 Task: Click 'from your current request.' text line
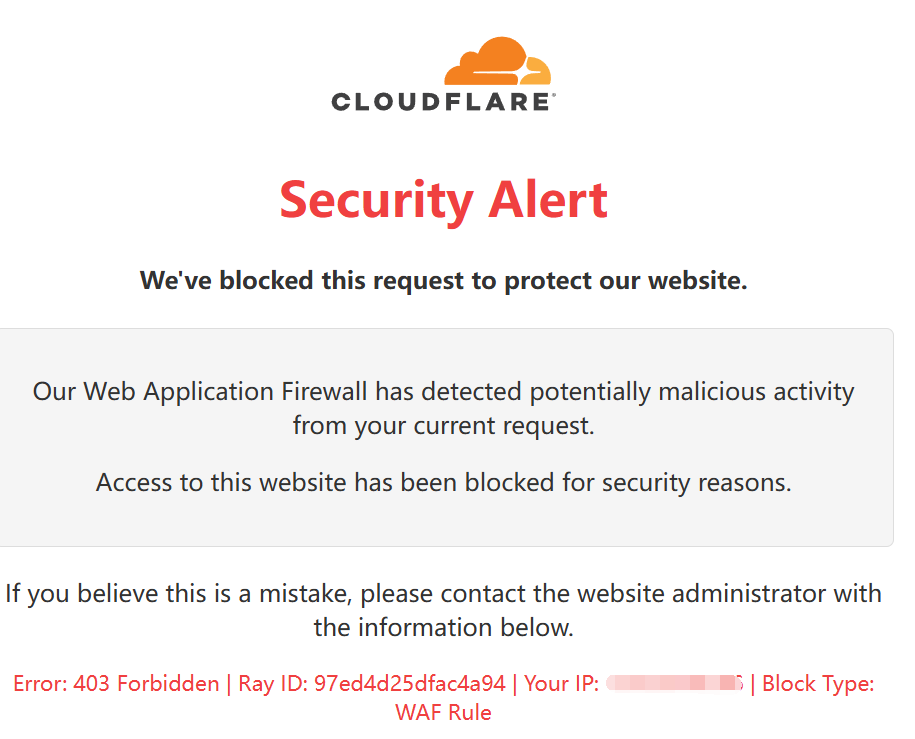(443, 426)
